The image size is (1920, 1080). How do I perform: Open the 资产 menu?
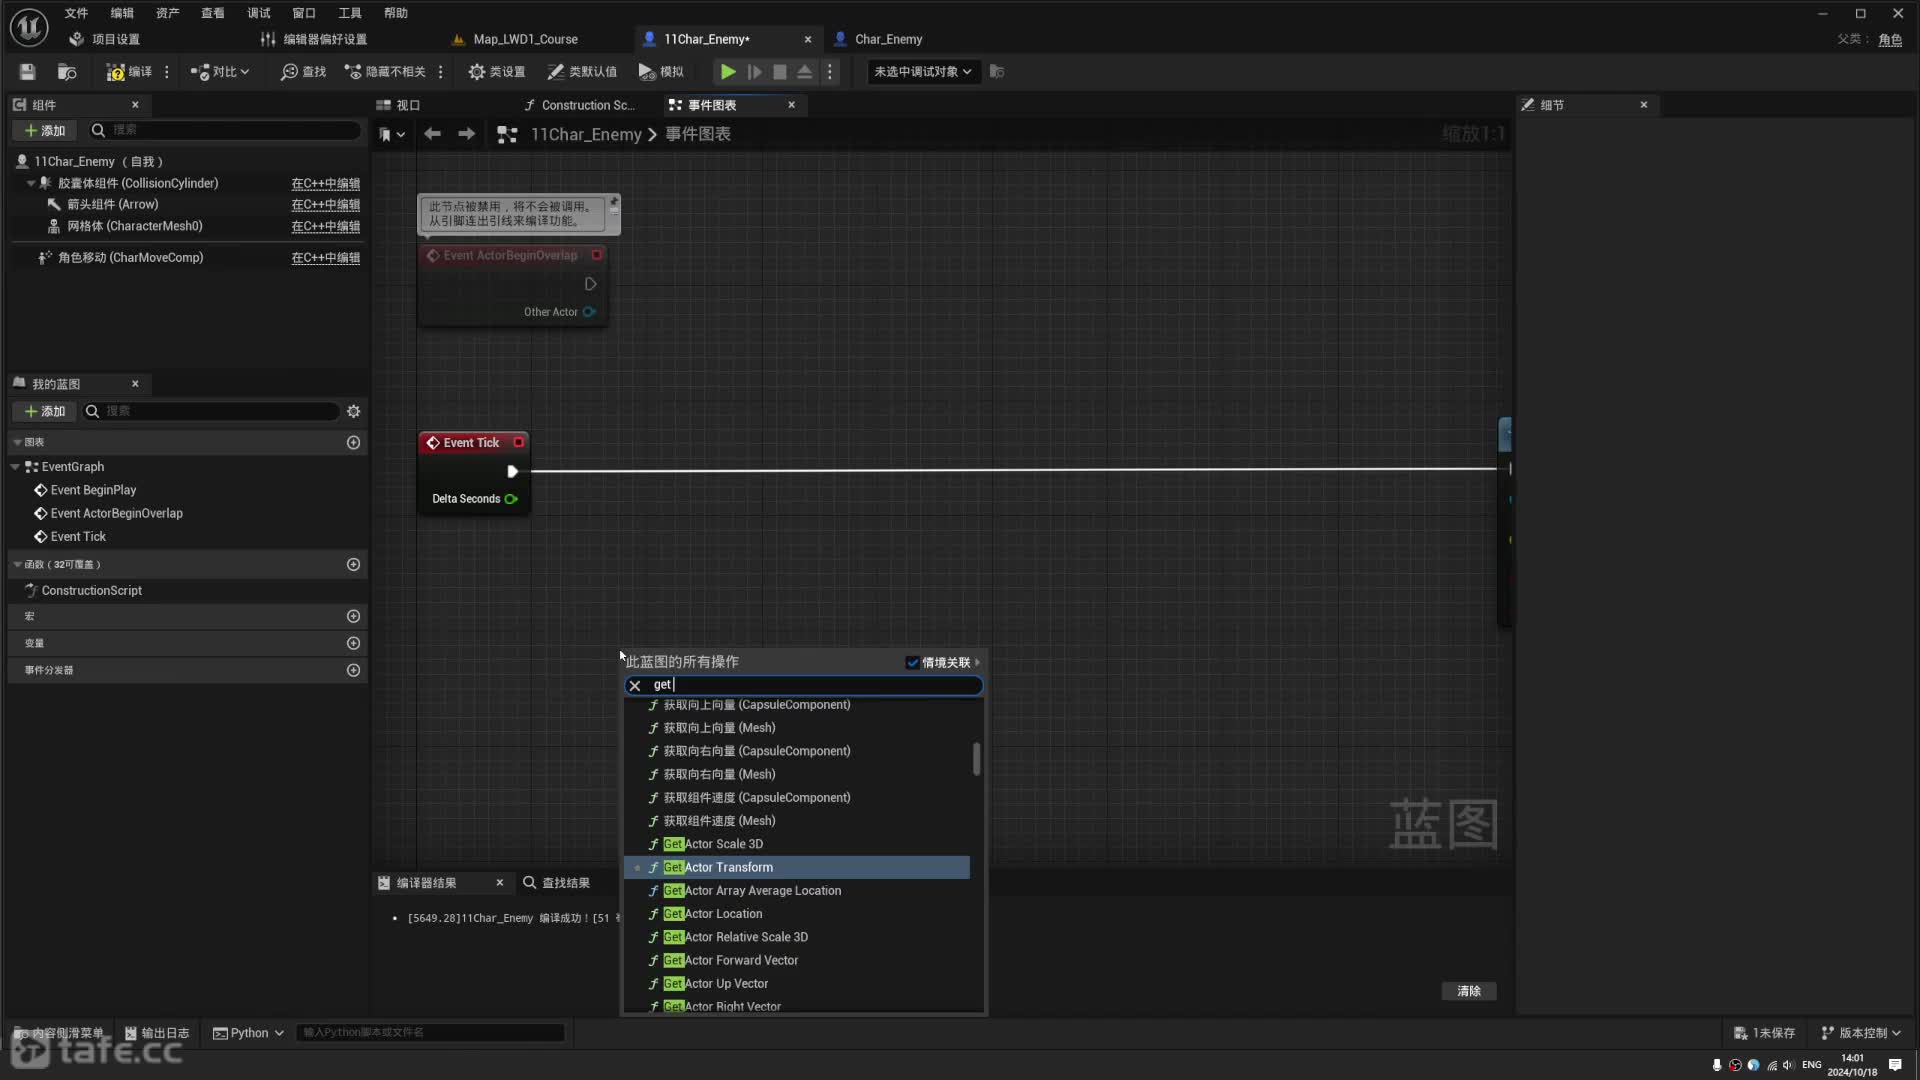click(168, 13)
